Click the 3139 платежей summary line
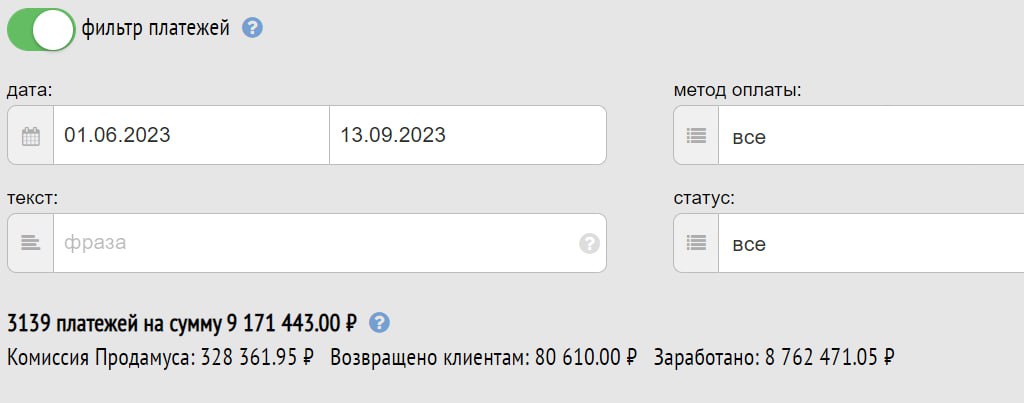 [182, 323]
